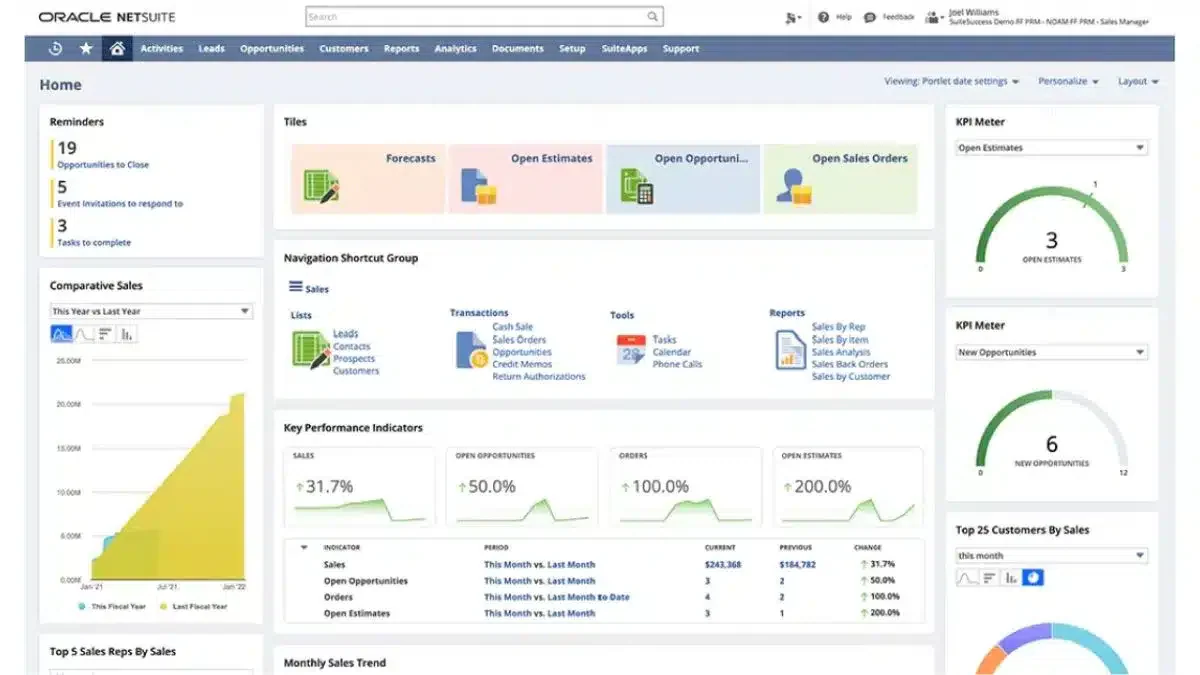Open the create new menu icon

coord(793,17)
